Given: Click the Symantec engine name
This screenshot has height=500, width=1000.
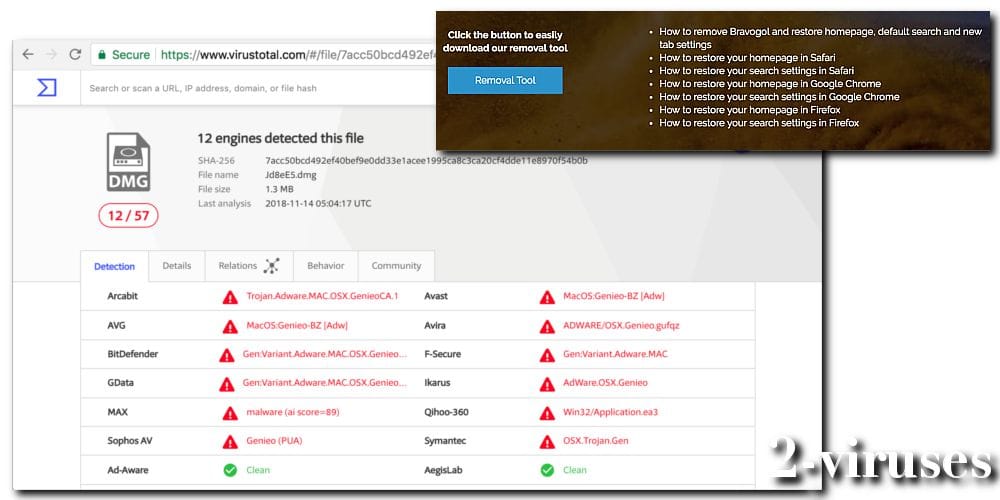Looking at the screenshot, I should pyautogui.click(x=445, y=441).
